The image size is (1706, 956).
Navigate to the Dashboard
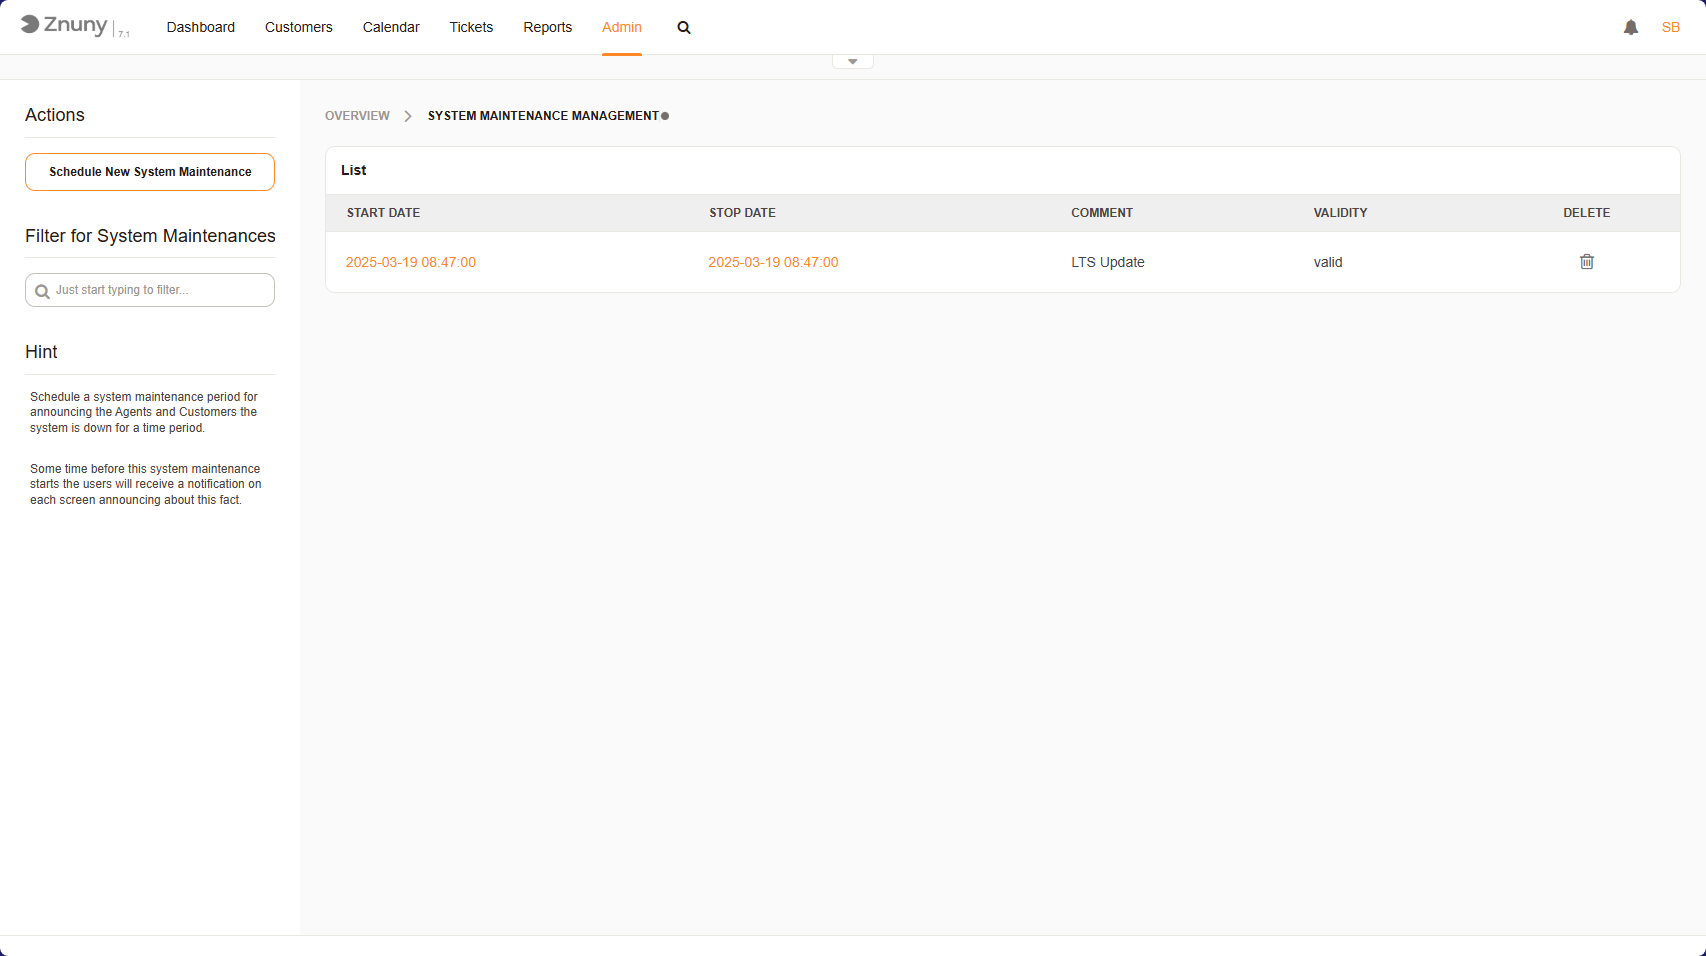(200, 27)
